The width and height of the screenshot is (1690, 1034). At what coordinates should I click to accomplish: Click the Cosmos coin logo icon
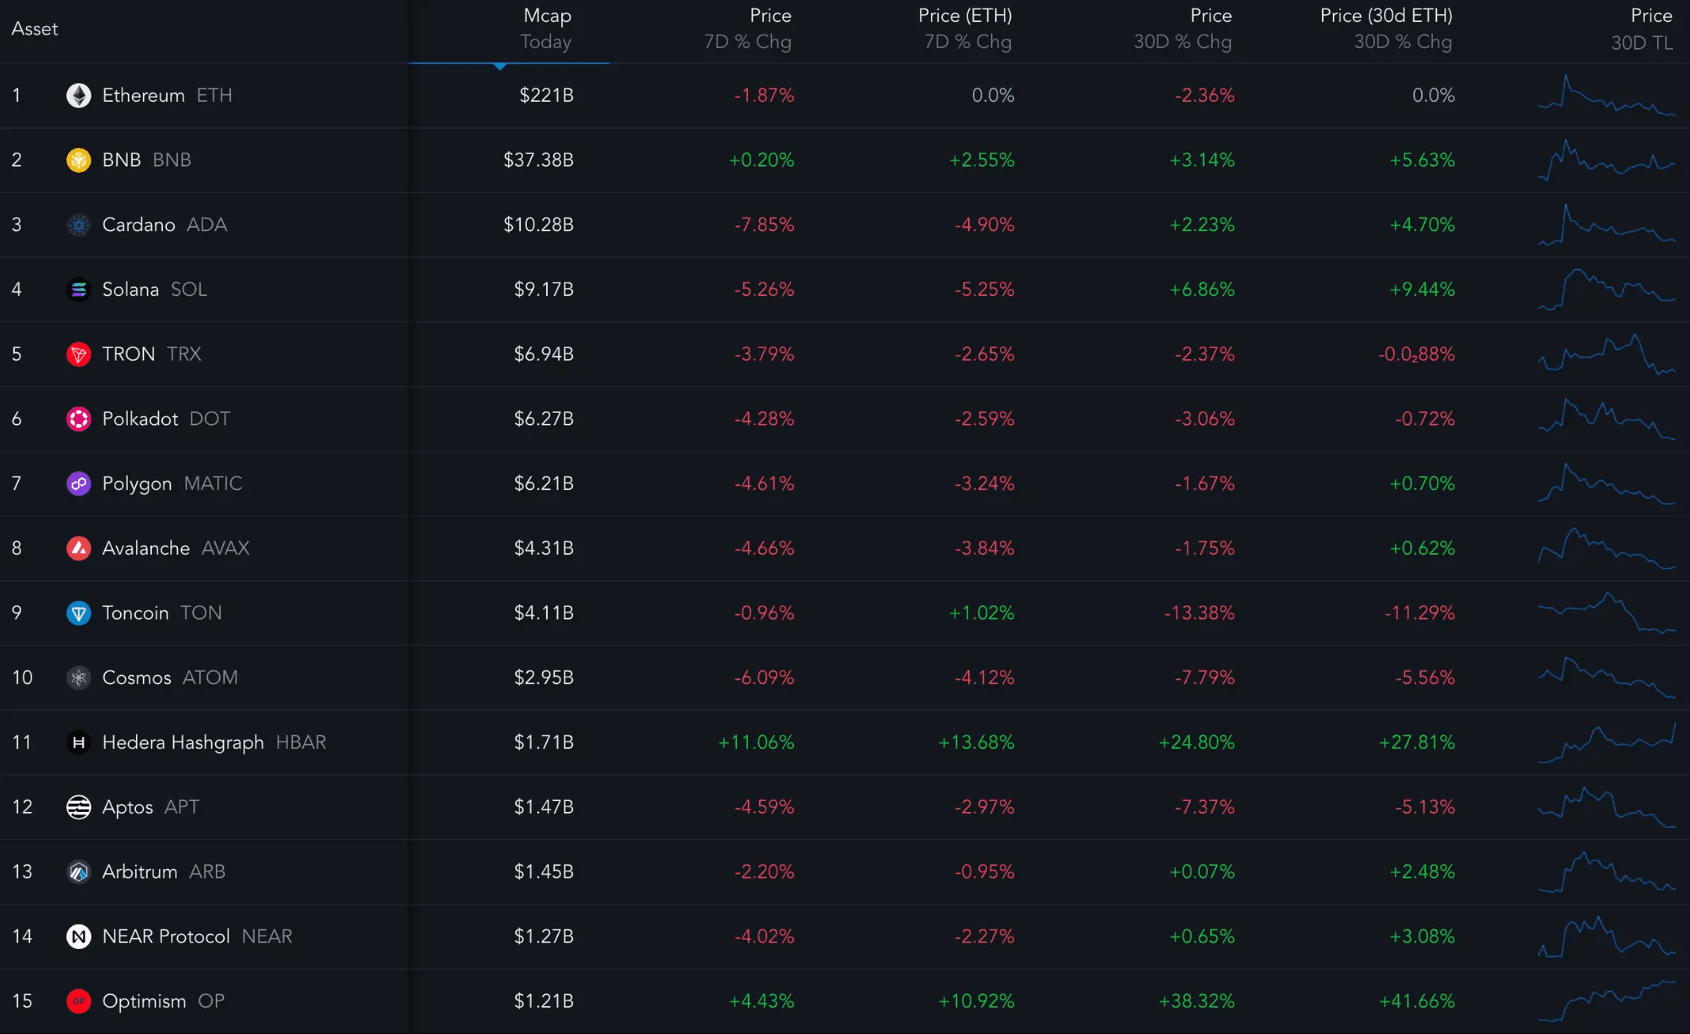[78, 678]
